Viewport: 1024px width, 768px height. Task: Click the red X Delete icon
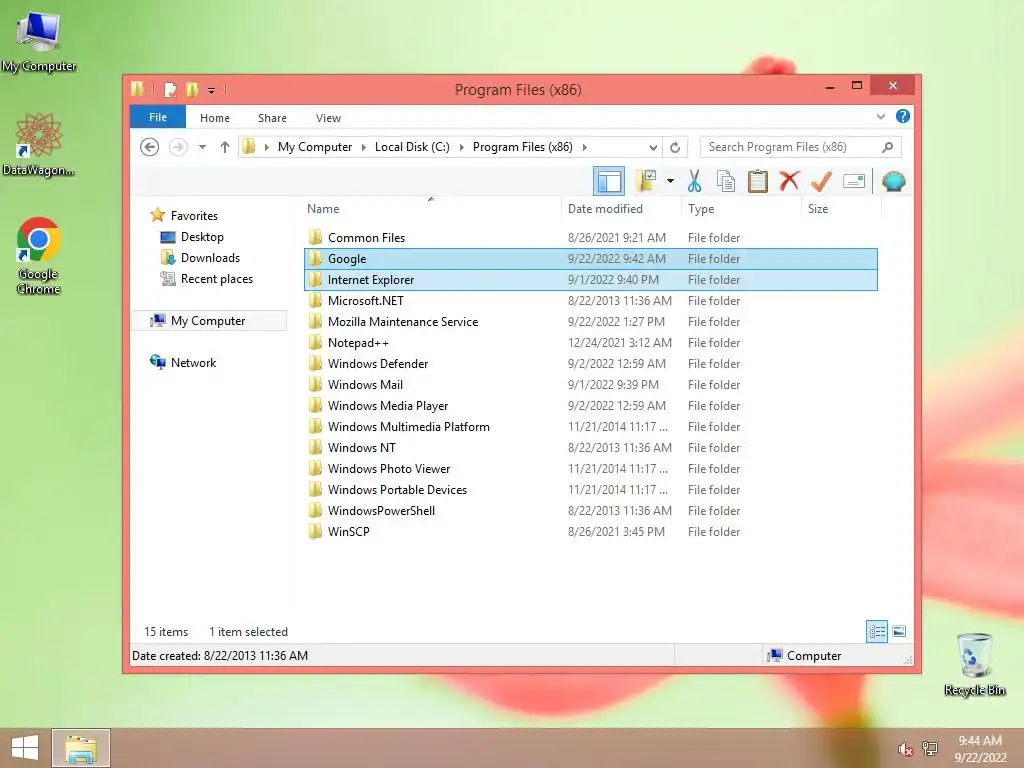point(789,181)
